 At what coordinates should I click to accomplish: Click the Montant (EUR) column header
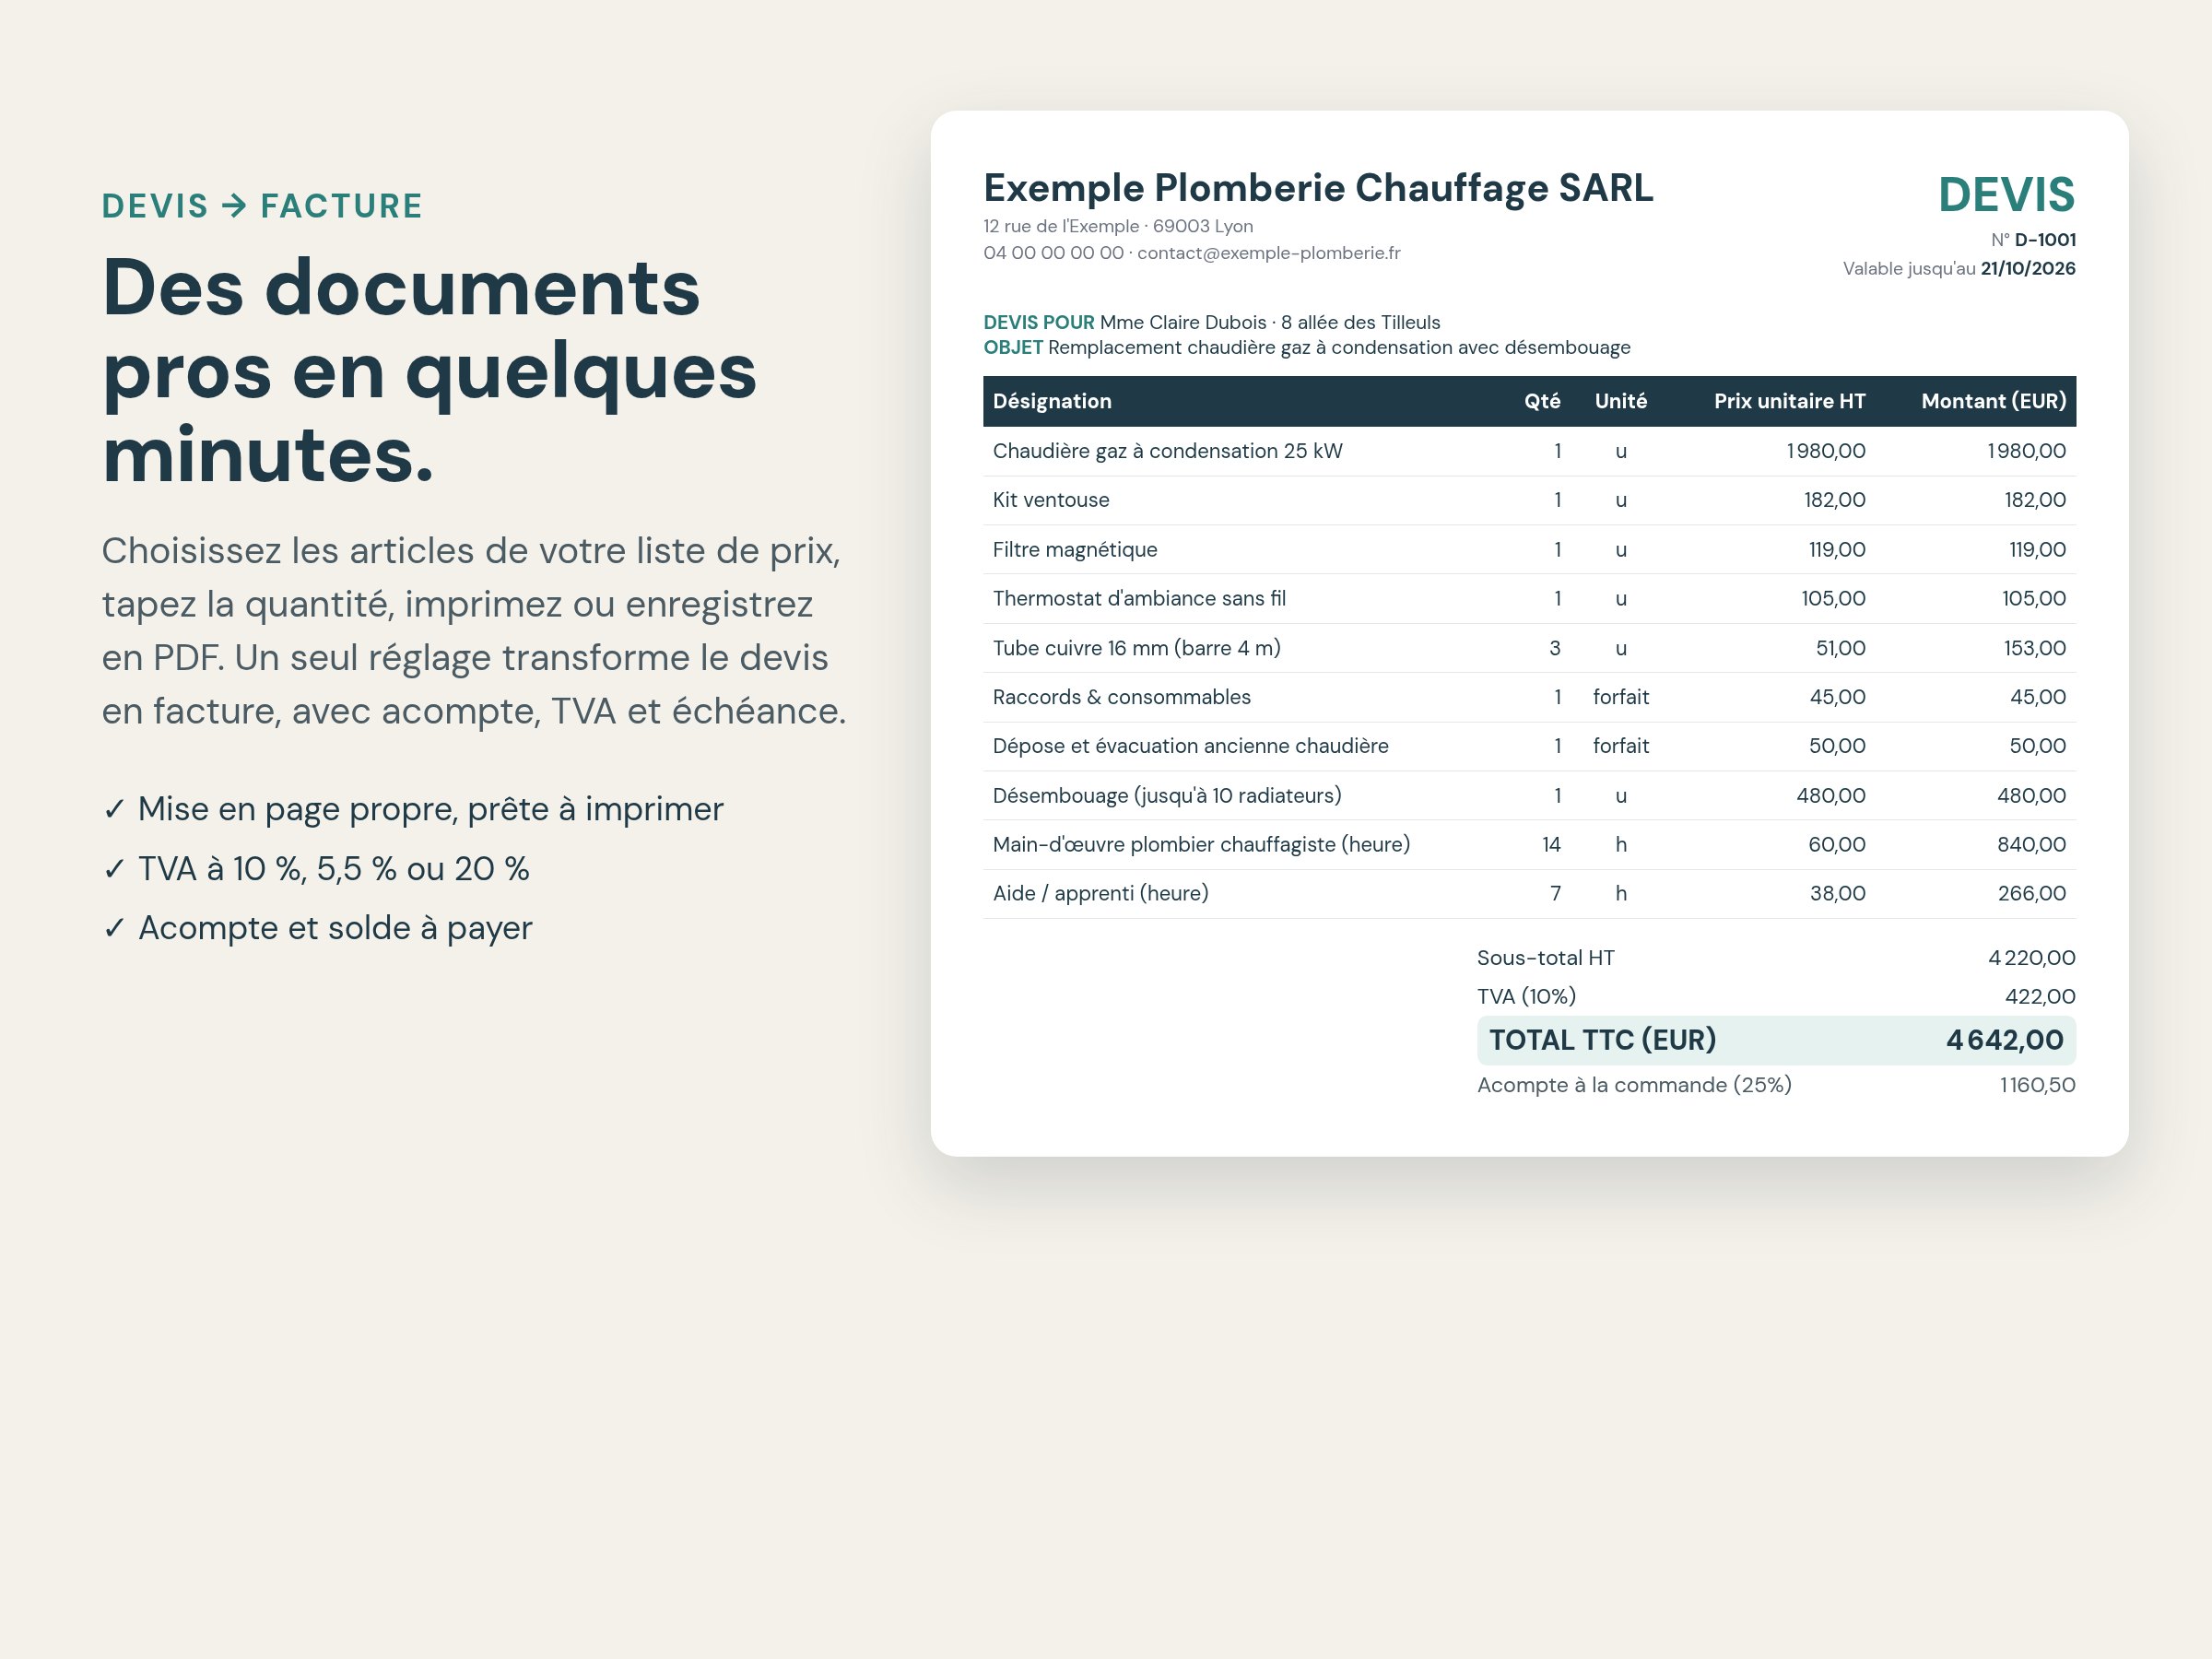tap(1993, 401)
